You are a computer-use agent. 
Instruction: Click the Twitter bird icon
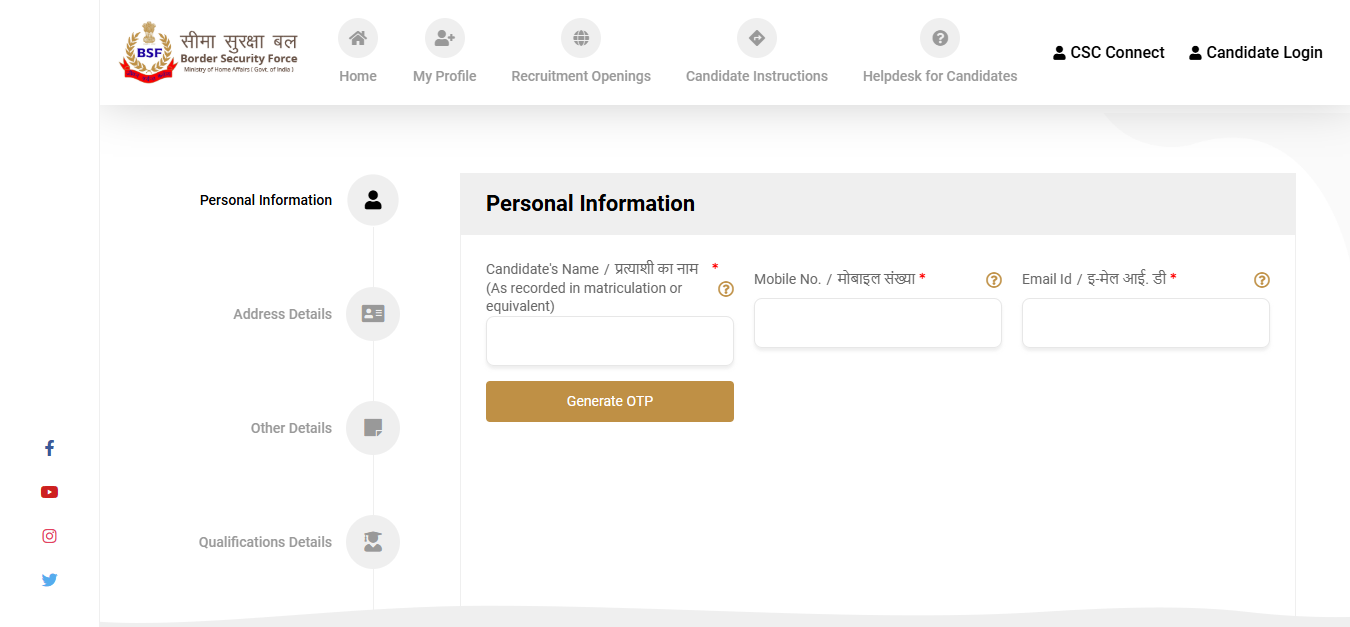pos(49,580)
